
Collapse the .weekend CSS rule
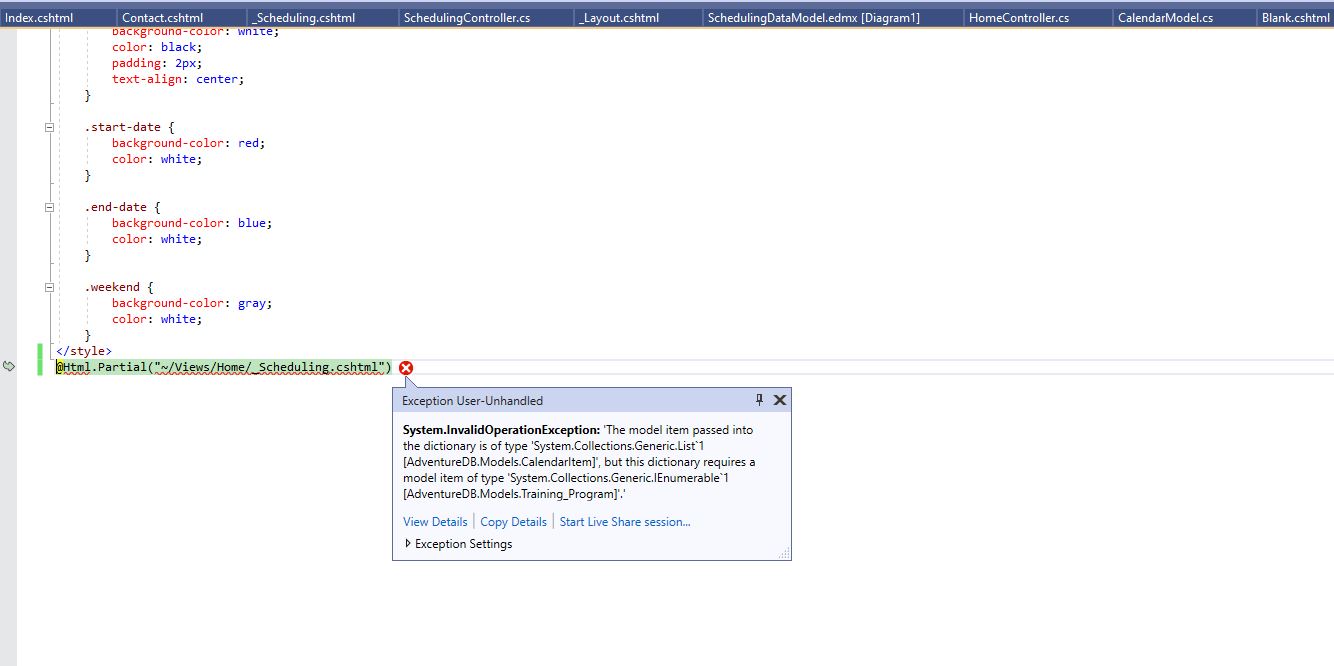(x=49, y=287)
